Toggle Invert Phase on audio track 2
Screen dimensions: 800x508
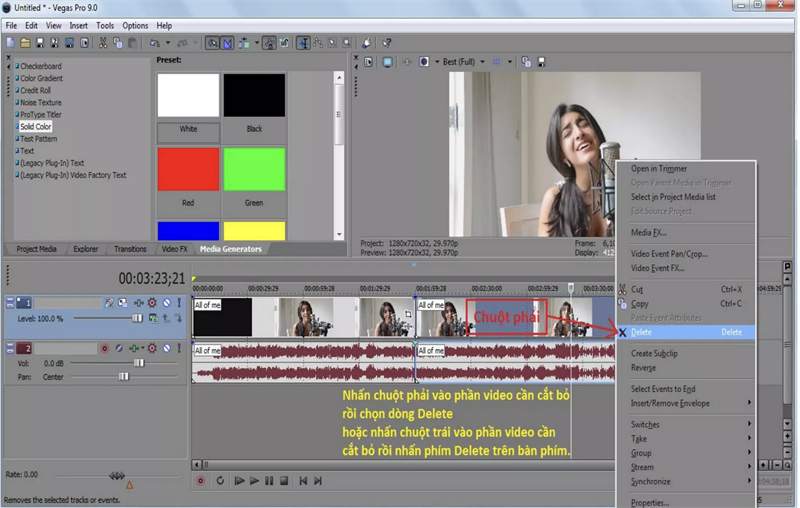point(119,348)
